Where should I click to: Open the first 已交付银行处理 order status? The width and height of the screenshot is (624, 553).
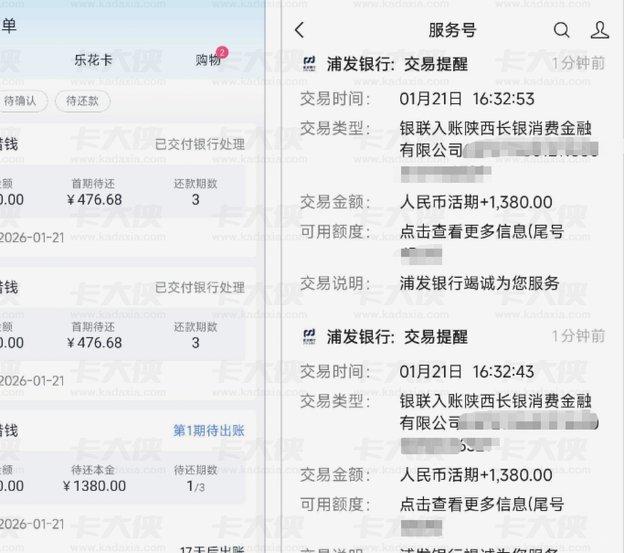tap(199, 144)
